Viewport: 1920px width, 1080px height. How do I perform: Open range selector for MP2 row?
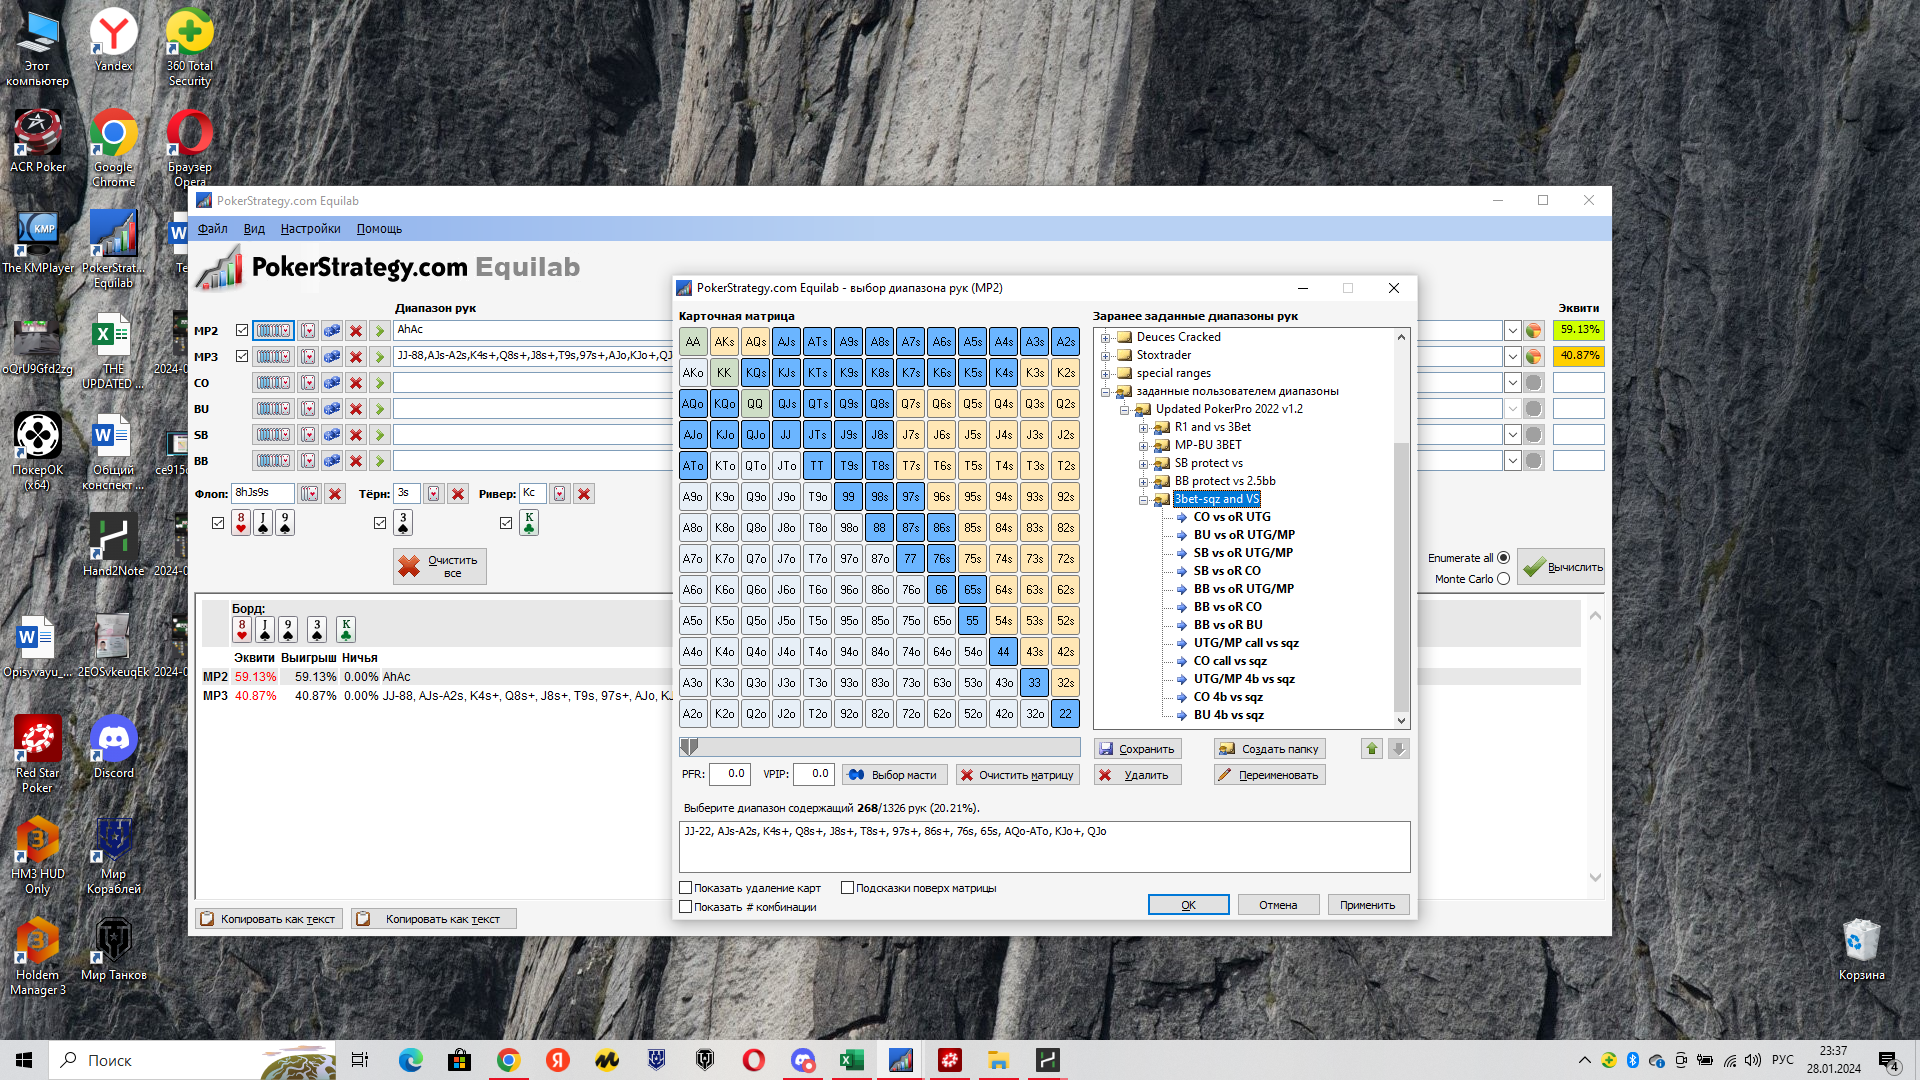(x=273, y=331)
